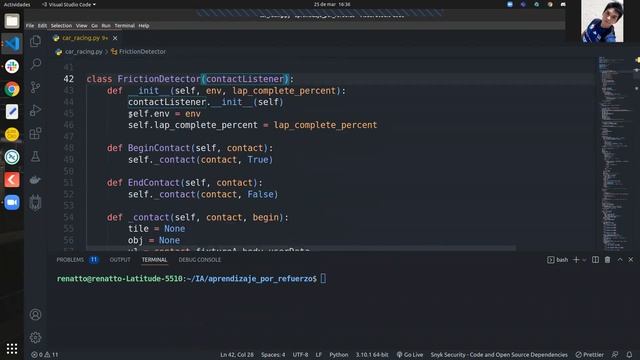Click Ln 42, Col 28 in status bar
Screen dimensions: 640x360
pyautogui.click(x=237, y=355)
